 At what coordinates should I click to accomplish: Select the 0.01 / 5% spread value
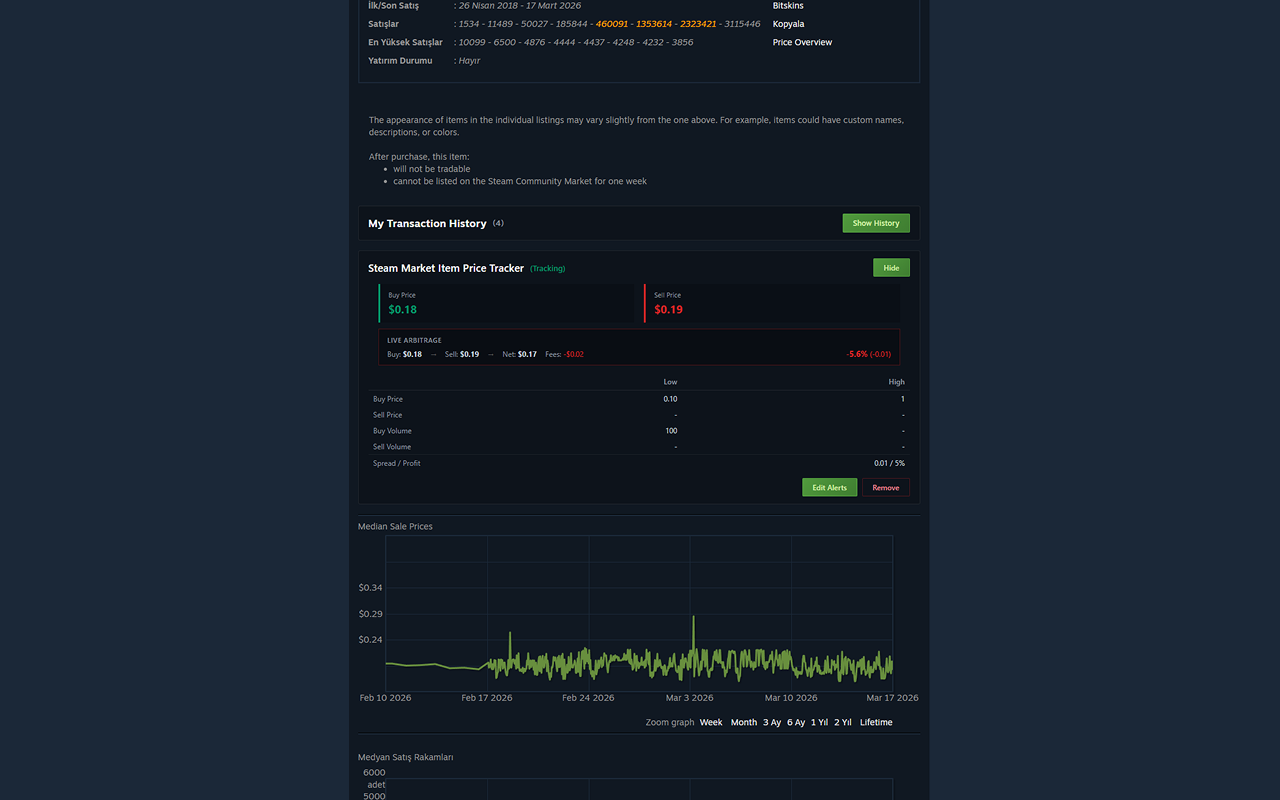(x=889, y=463)
